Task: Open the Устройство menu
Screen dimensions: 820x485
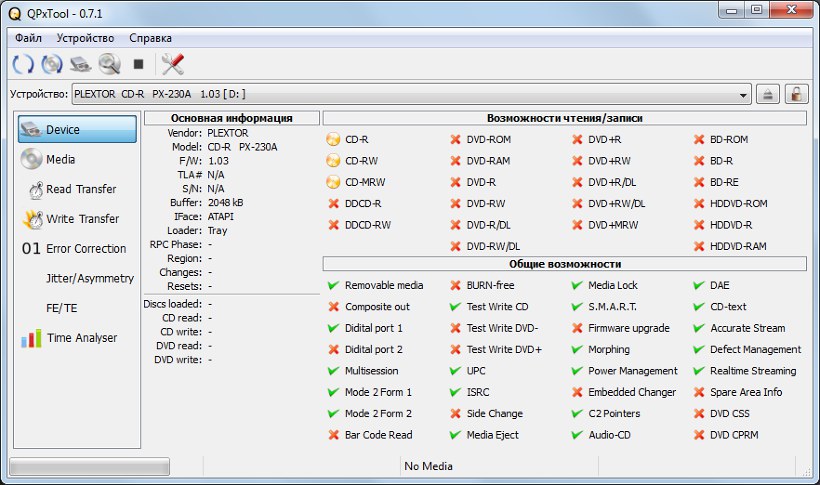Action: click(x=85, y=38)
